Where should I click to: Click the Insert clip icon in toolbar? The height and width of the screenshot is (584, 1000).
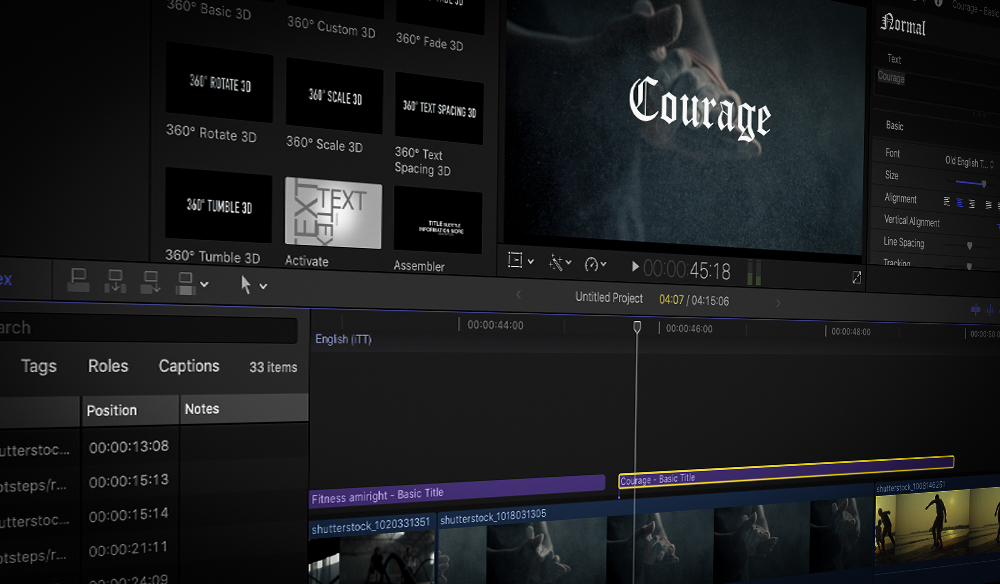(x=114, y=283)
